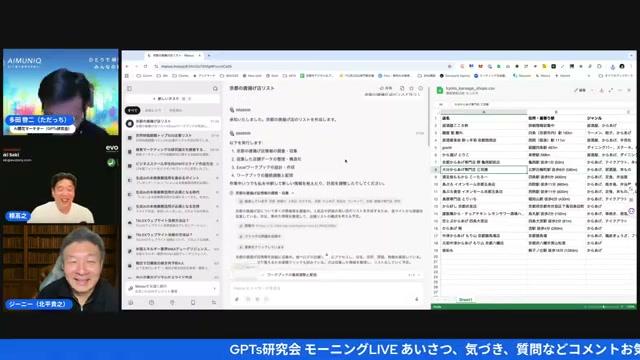
Task: Select the すべて filter tab
Action: (x=132, y=110)
